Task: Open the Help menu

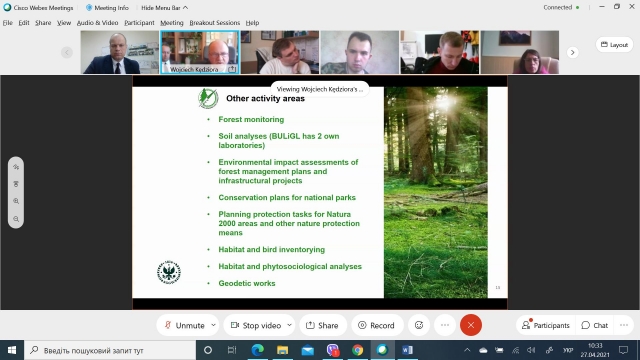Action: coord(252,23)
